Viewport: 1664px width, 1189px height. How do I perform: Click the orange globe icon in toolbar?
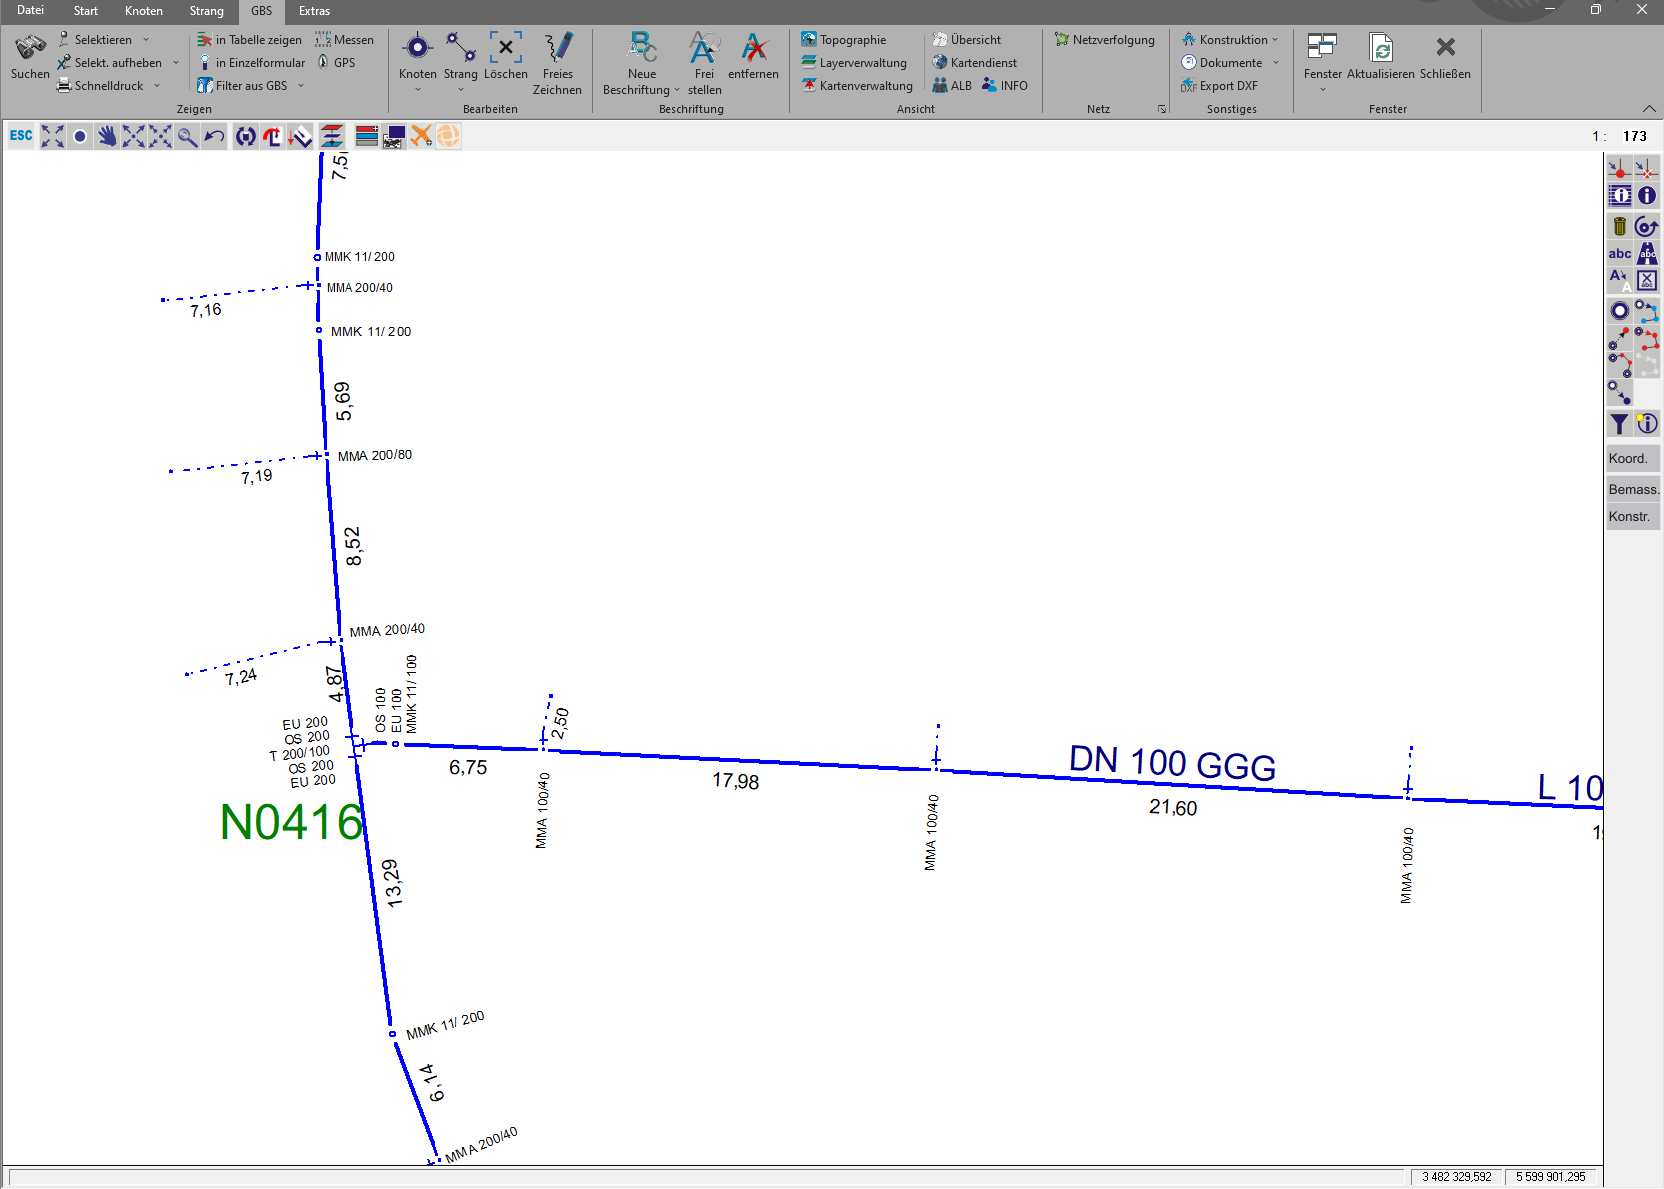pyautogui.click(x=449, y=136)
